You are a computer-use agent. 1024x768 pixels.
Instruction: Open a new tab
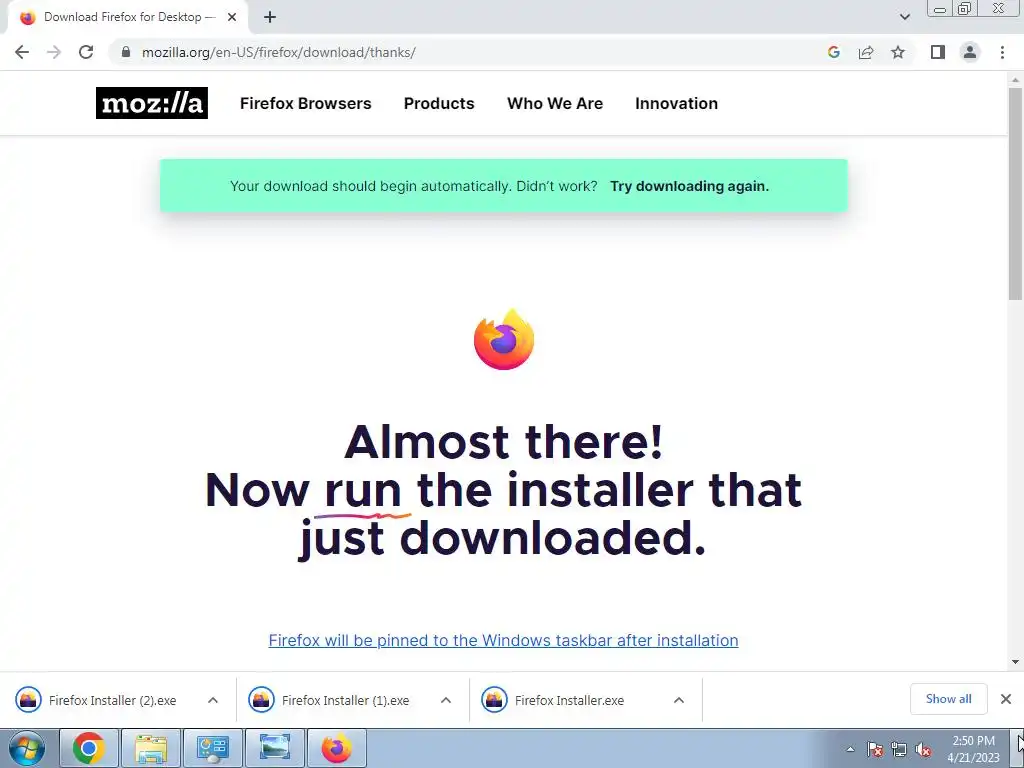coord(270,18)
